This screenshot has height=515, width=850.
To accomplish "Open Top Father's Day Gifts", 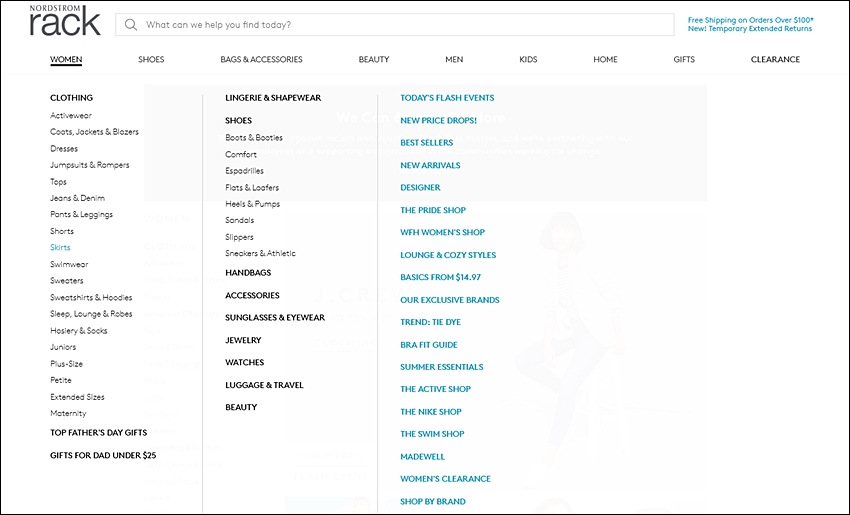I will pos(99,433).
